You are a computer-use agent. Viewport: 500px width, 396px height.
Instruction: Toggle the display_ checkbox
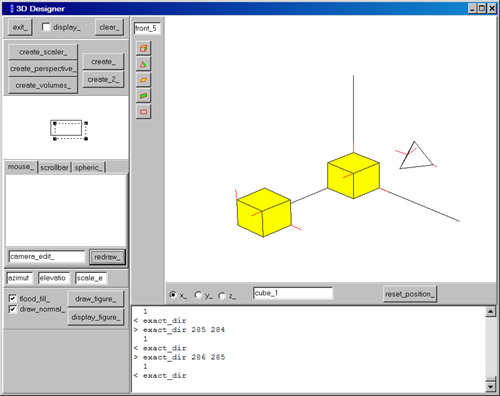click(46, 27)
